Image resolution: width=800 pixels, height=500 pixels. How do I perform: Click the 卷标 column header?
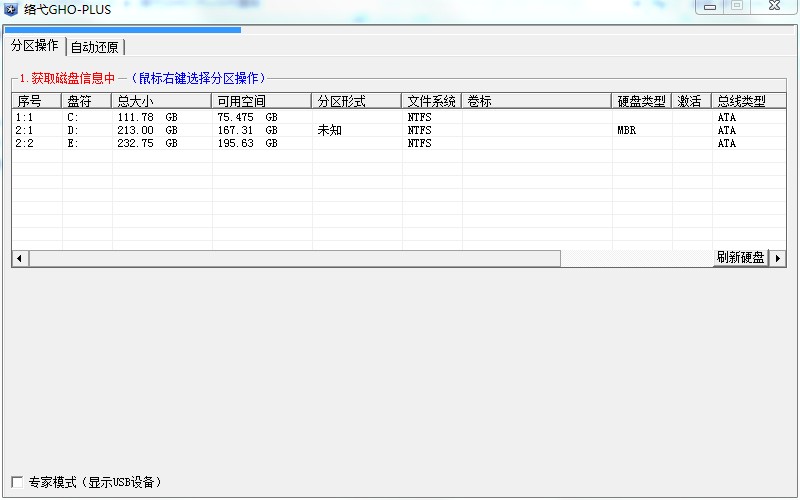pyautogui.click(x=536, y=101)
